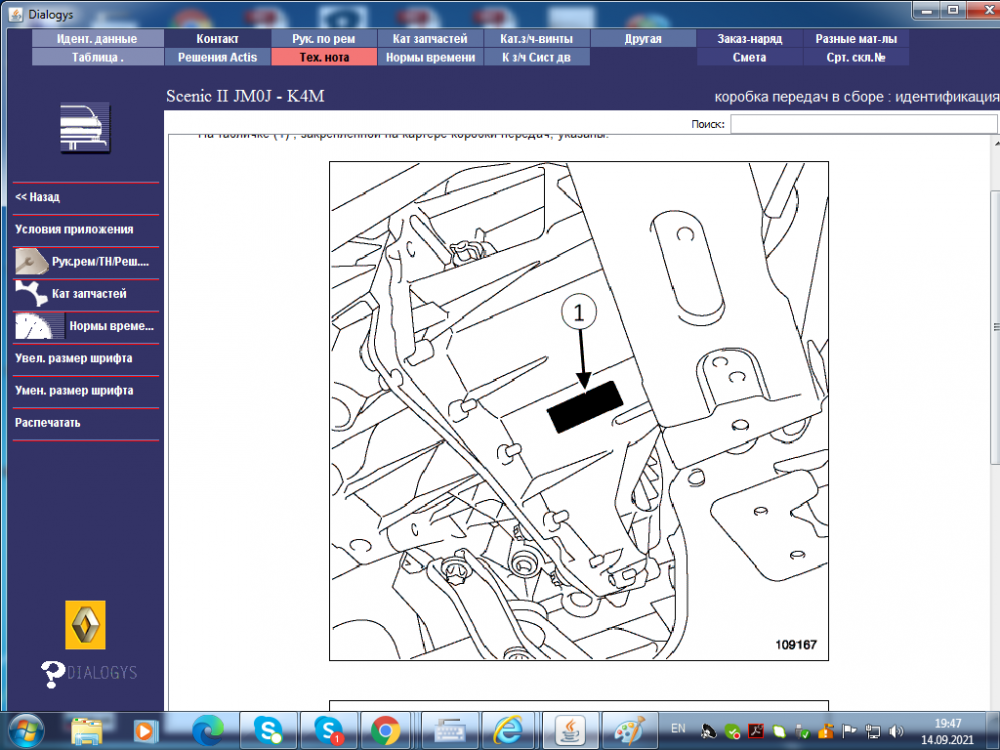Viewport: 1000px width, 750px height.
Task: Open Skype with notification badge
Action: tap(329, 731)
